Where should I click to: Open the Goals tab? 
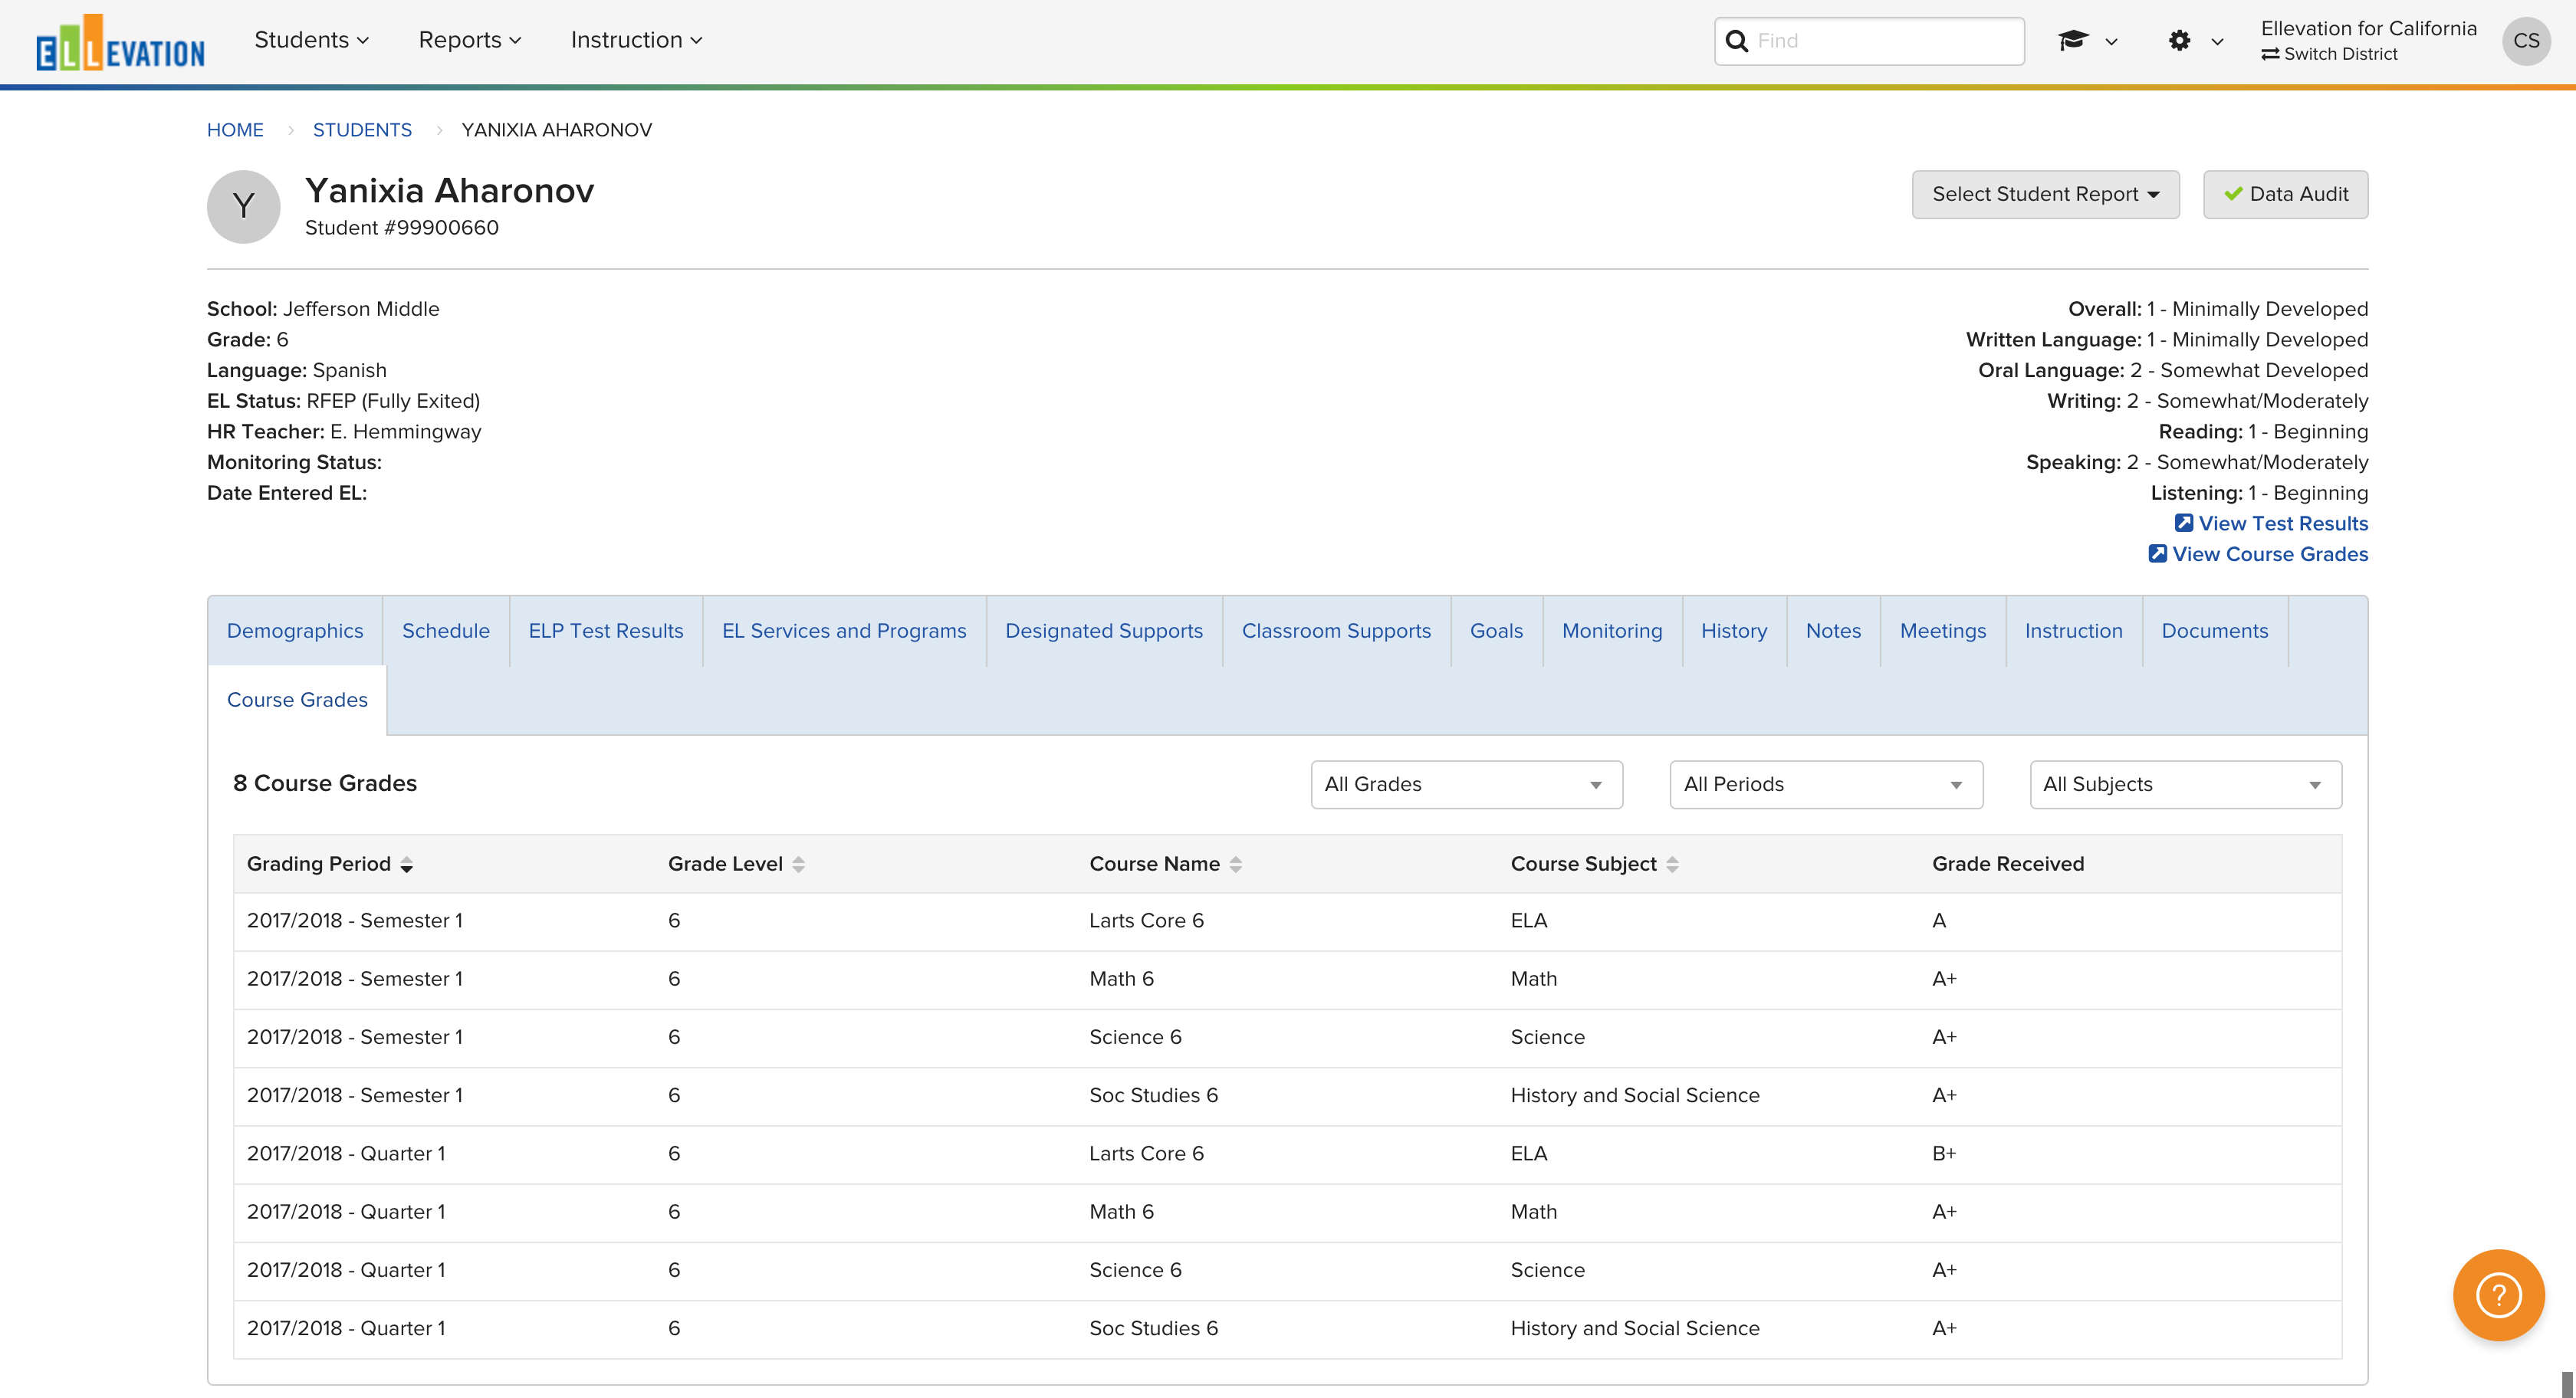pos(1496,631)
